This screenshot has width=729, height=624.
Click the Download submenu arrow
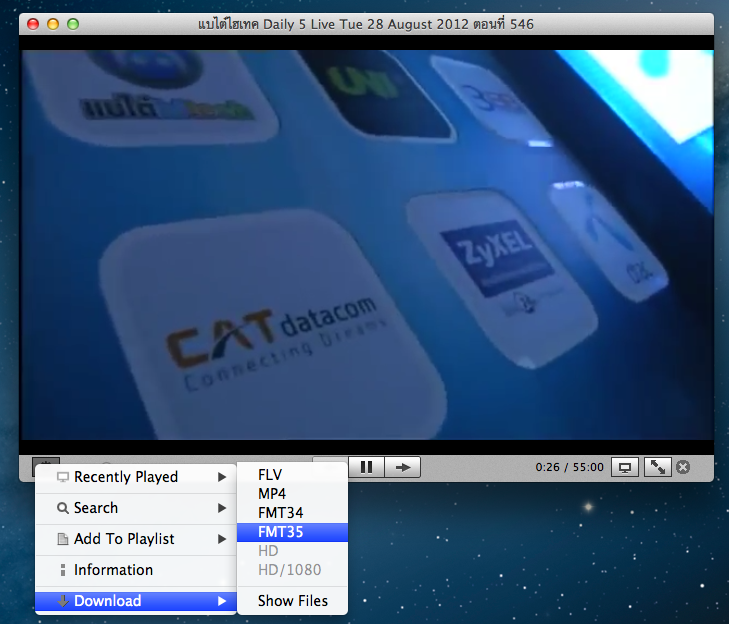click(222, 601)
